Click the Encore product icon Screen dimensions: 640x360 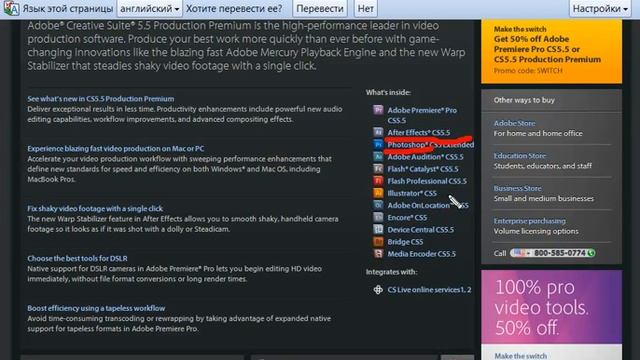tap(378, 217)
